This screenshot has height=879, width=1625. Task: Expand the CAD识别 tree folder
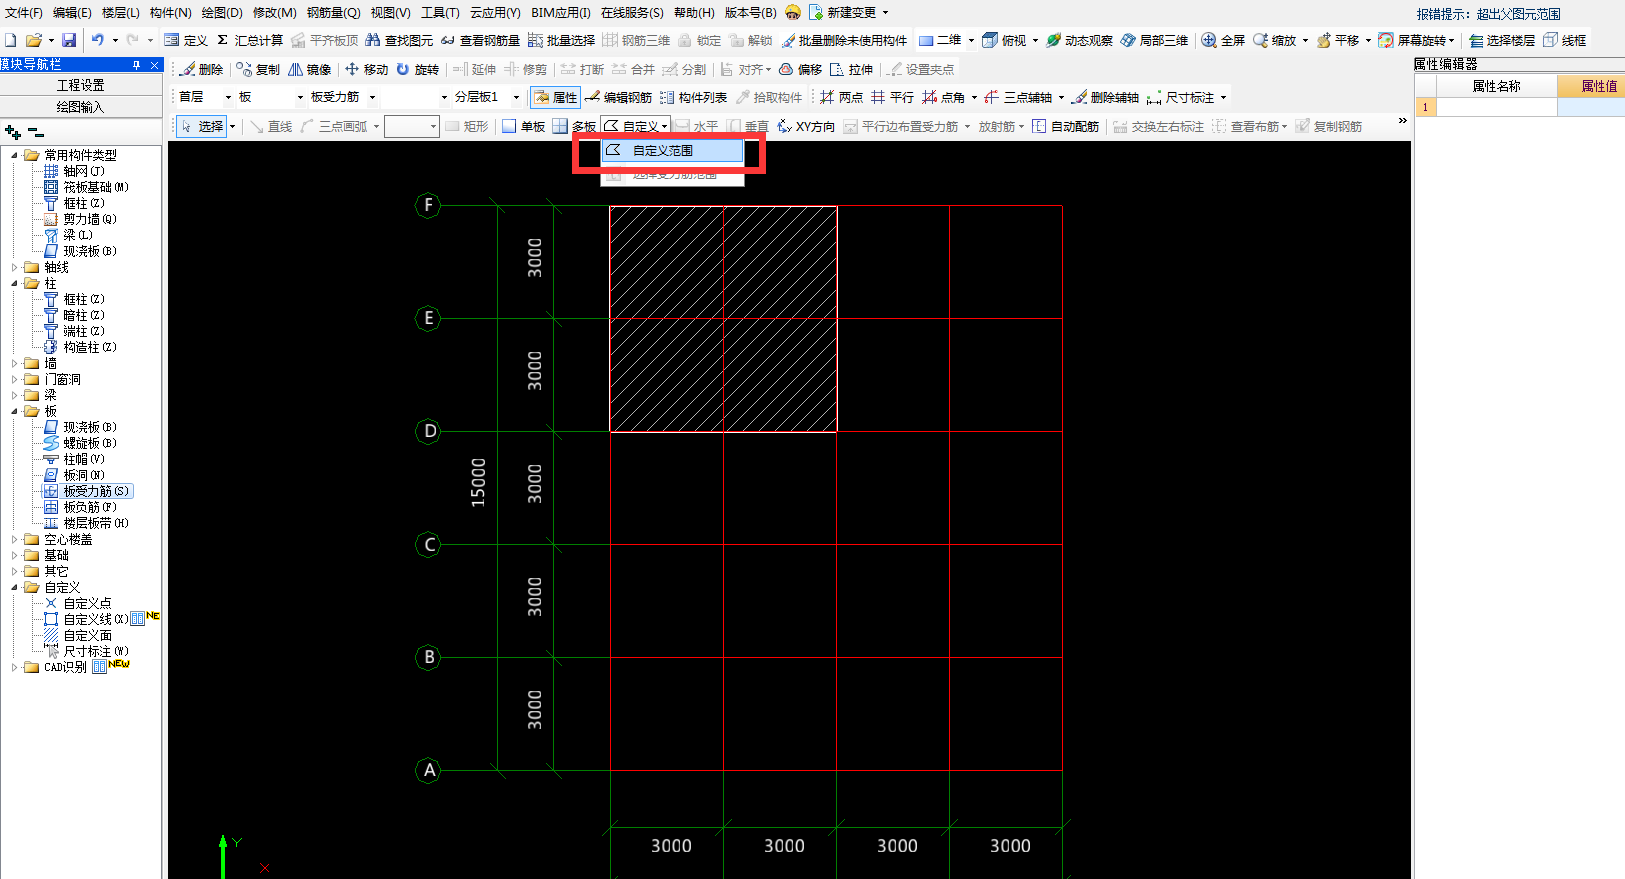(15, 667)
